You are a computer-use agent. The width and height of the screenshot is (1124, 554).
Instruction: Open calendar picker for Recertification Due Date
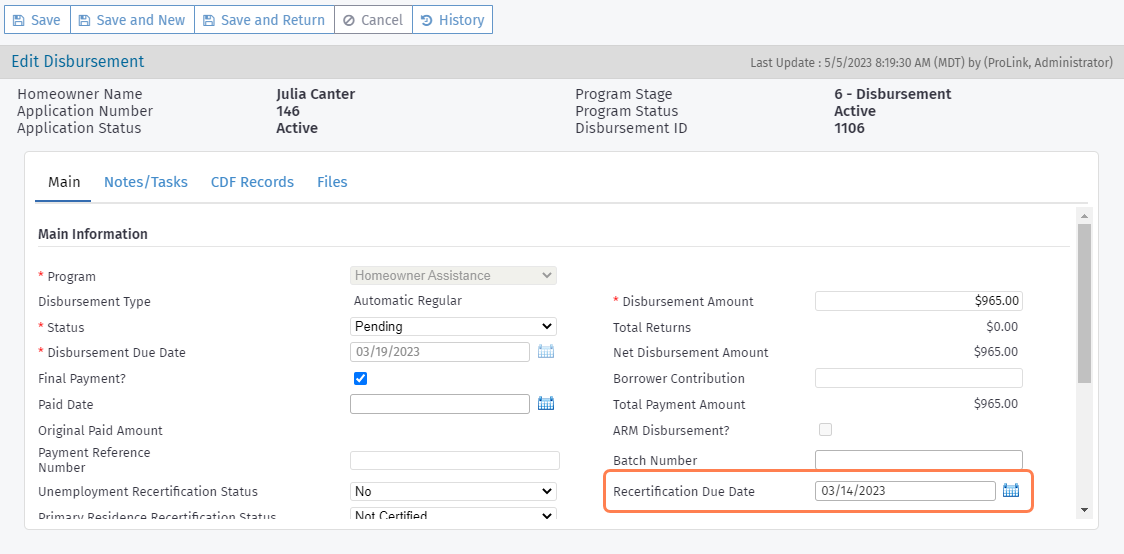click(x=1011, y=491)
